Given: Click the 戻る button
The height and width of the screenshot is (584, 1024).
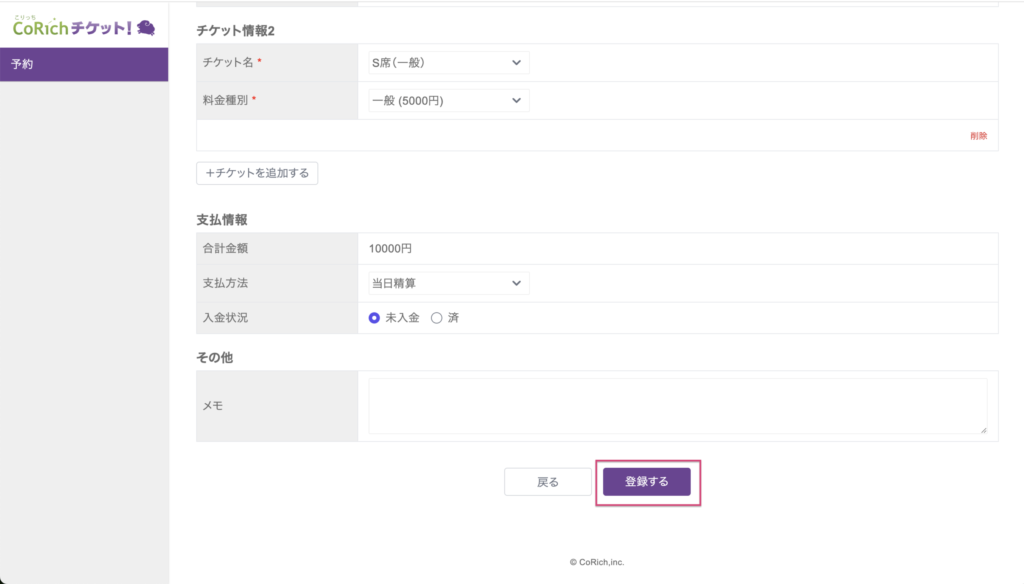Looking at the screenshot, I should (548, 482).
